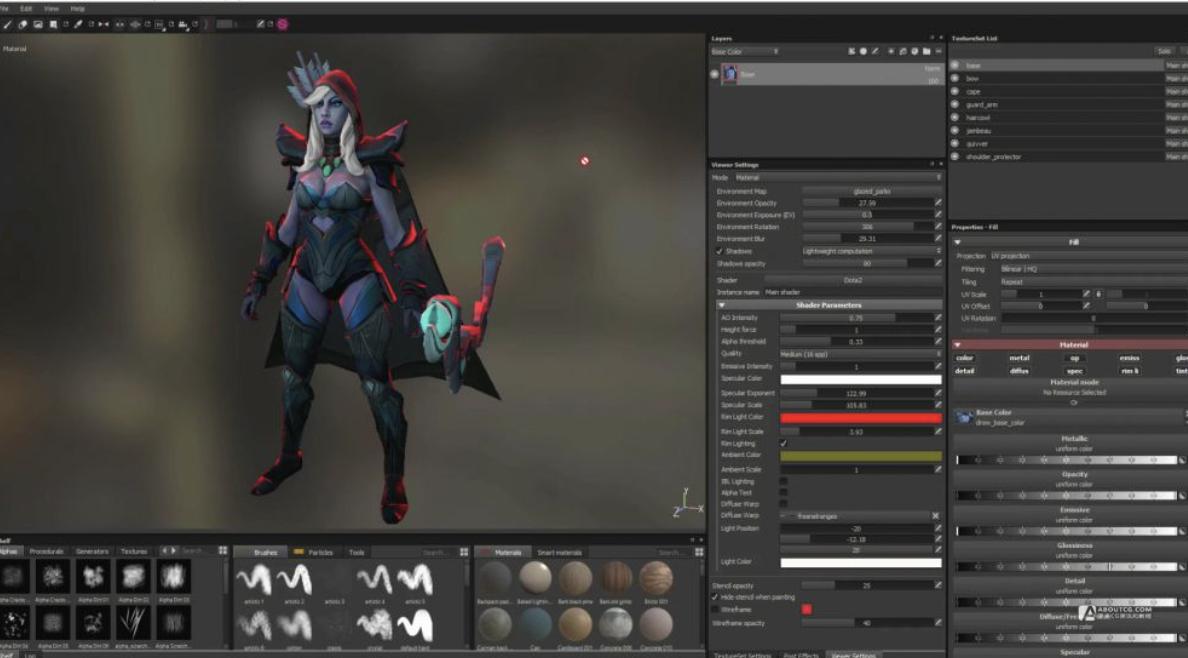The image size is (1188, 658).
Task: Switch to the Smart materials tab
Action: (559, 552)
